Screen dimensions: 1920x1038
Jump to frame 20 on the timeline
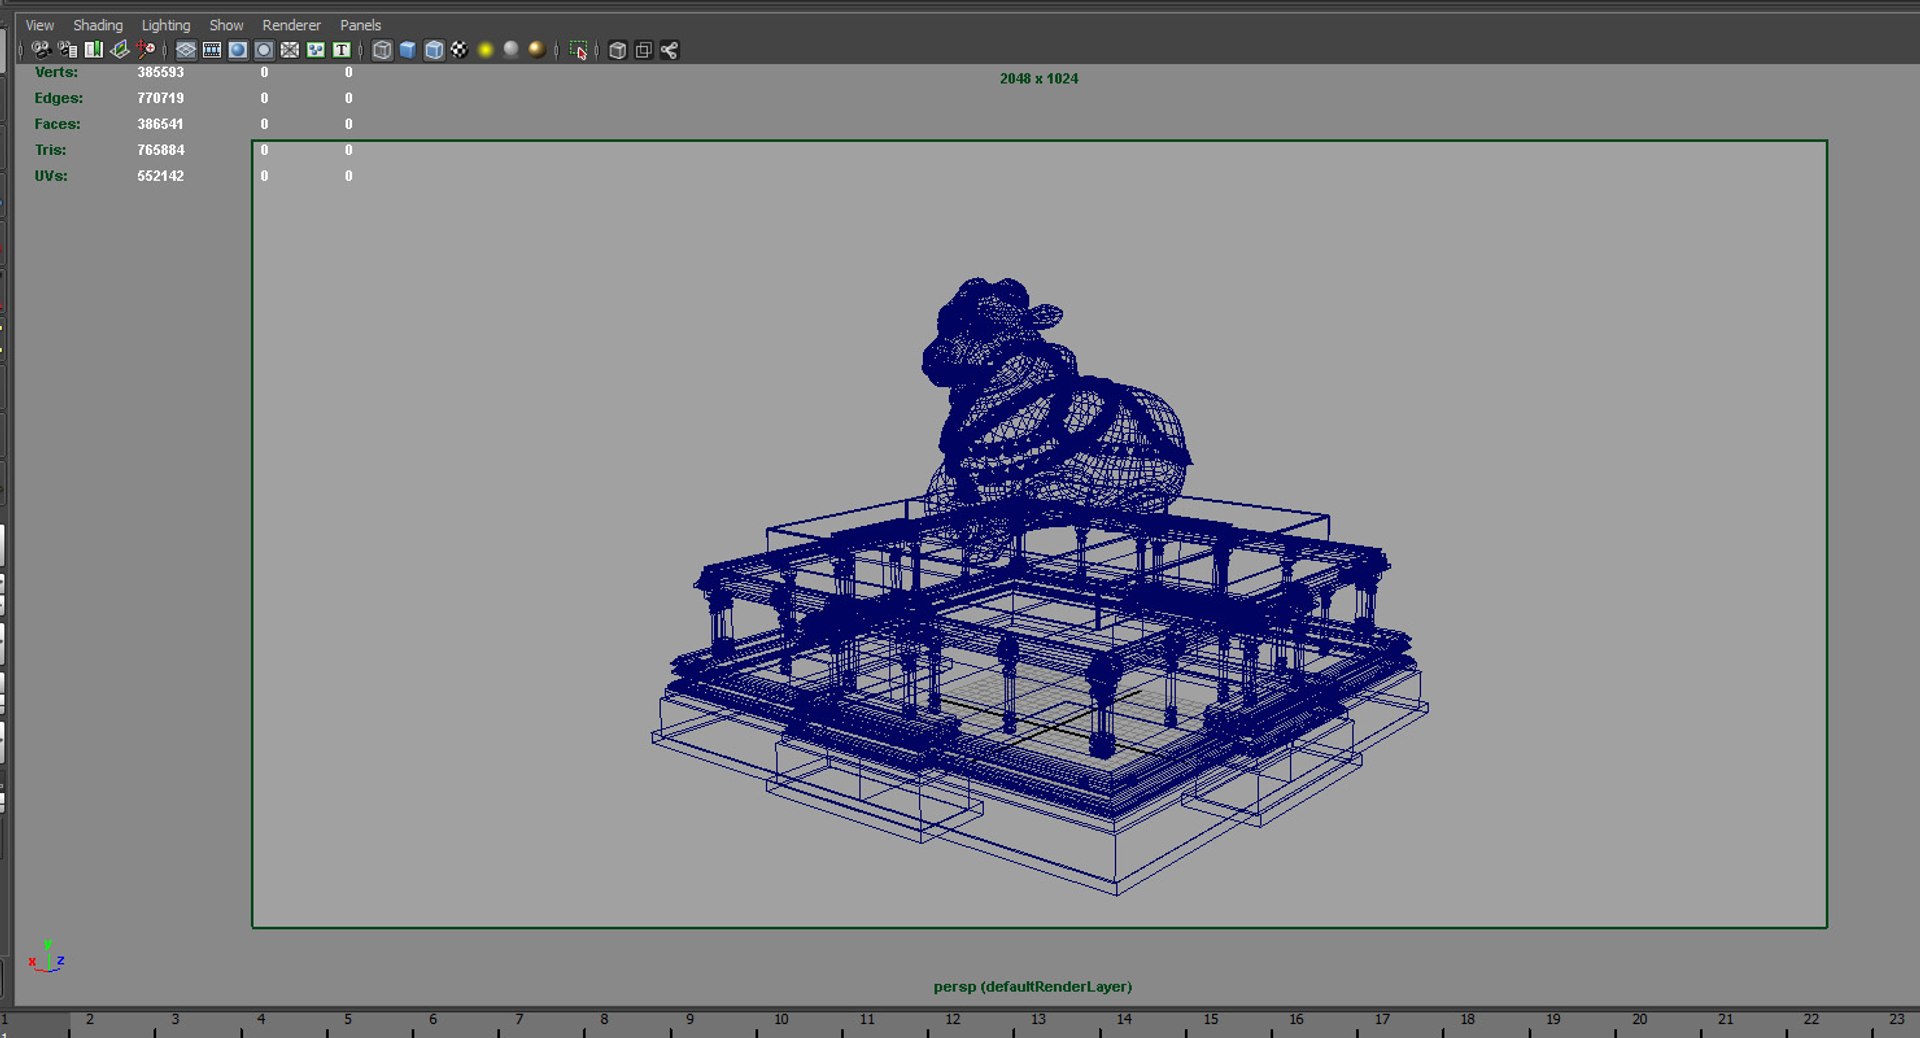tap(1639, 1020)
